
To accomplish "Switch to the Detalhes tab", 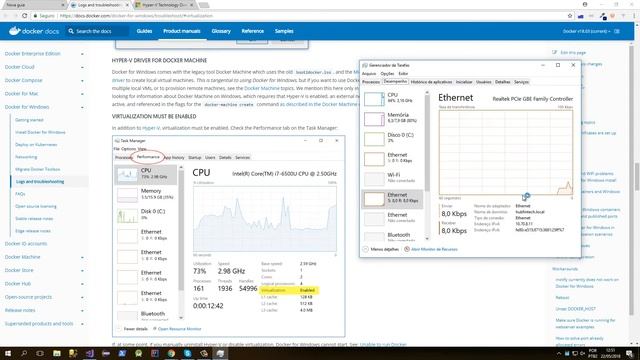I will (x=502, y=82).
